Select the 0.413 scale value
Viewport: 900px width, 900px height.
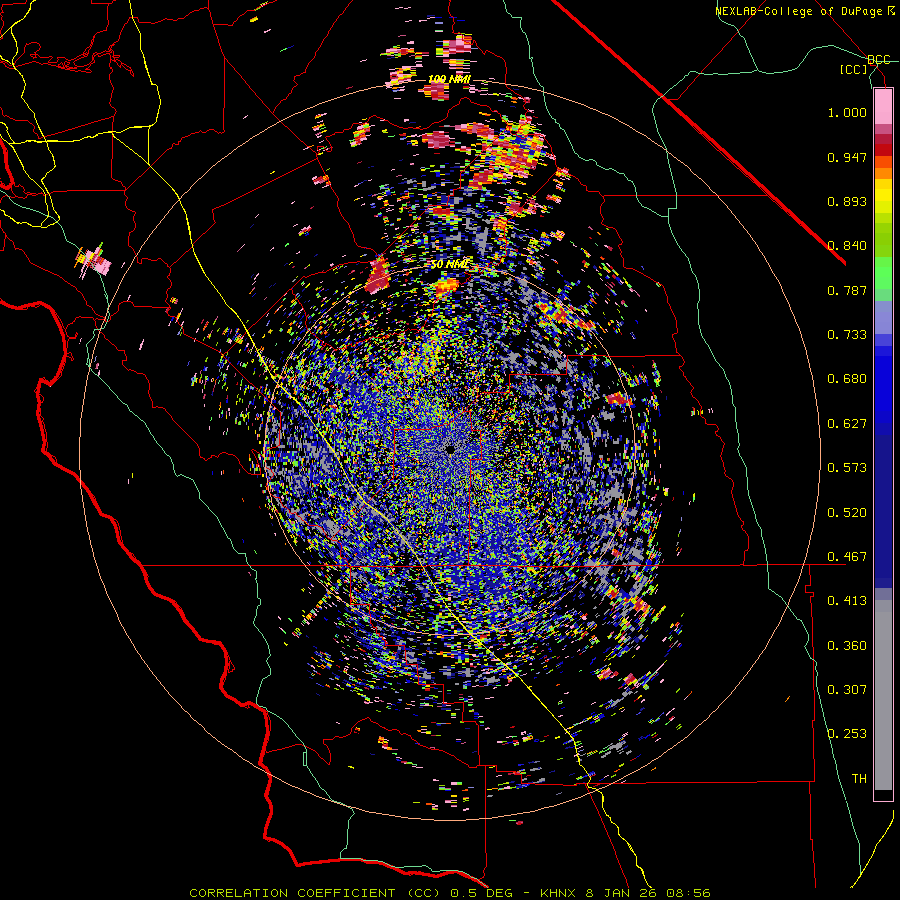847,601
